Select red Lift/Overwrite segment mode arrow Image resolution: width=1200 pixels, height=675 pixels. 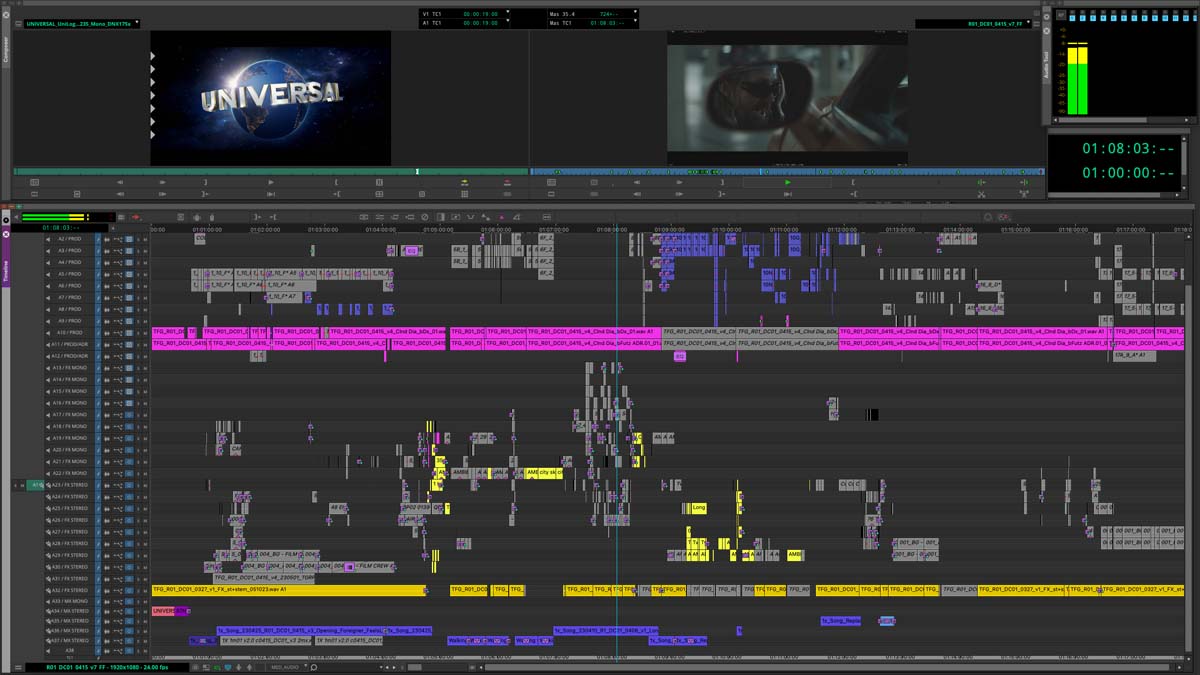point(136,217)
